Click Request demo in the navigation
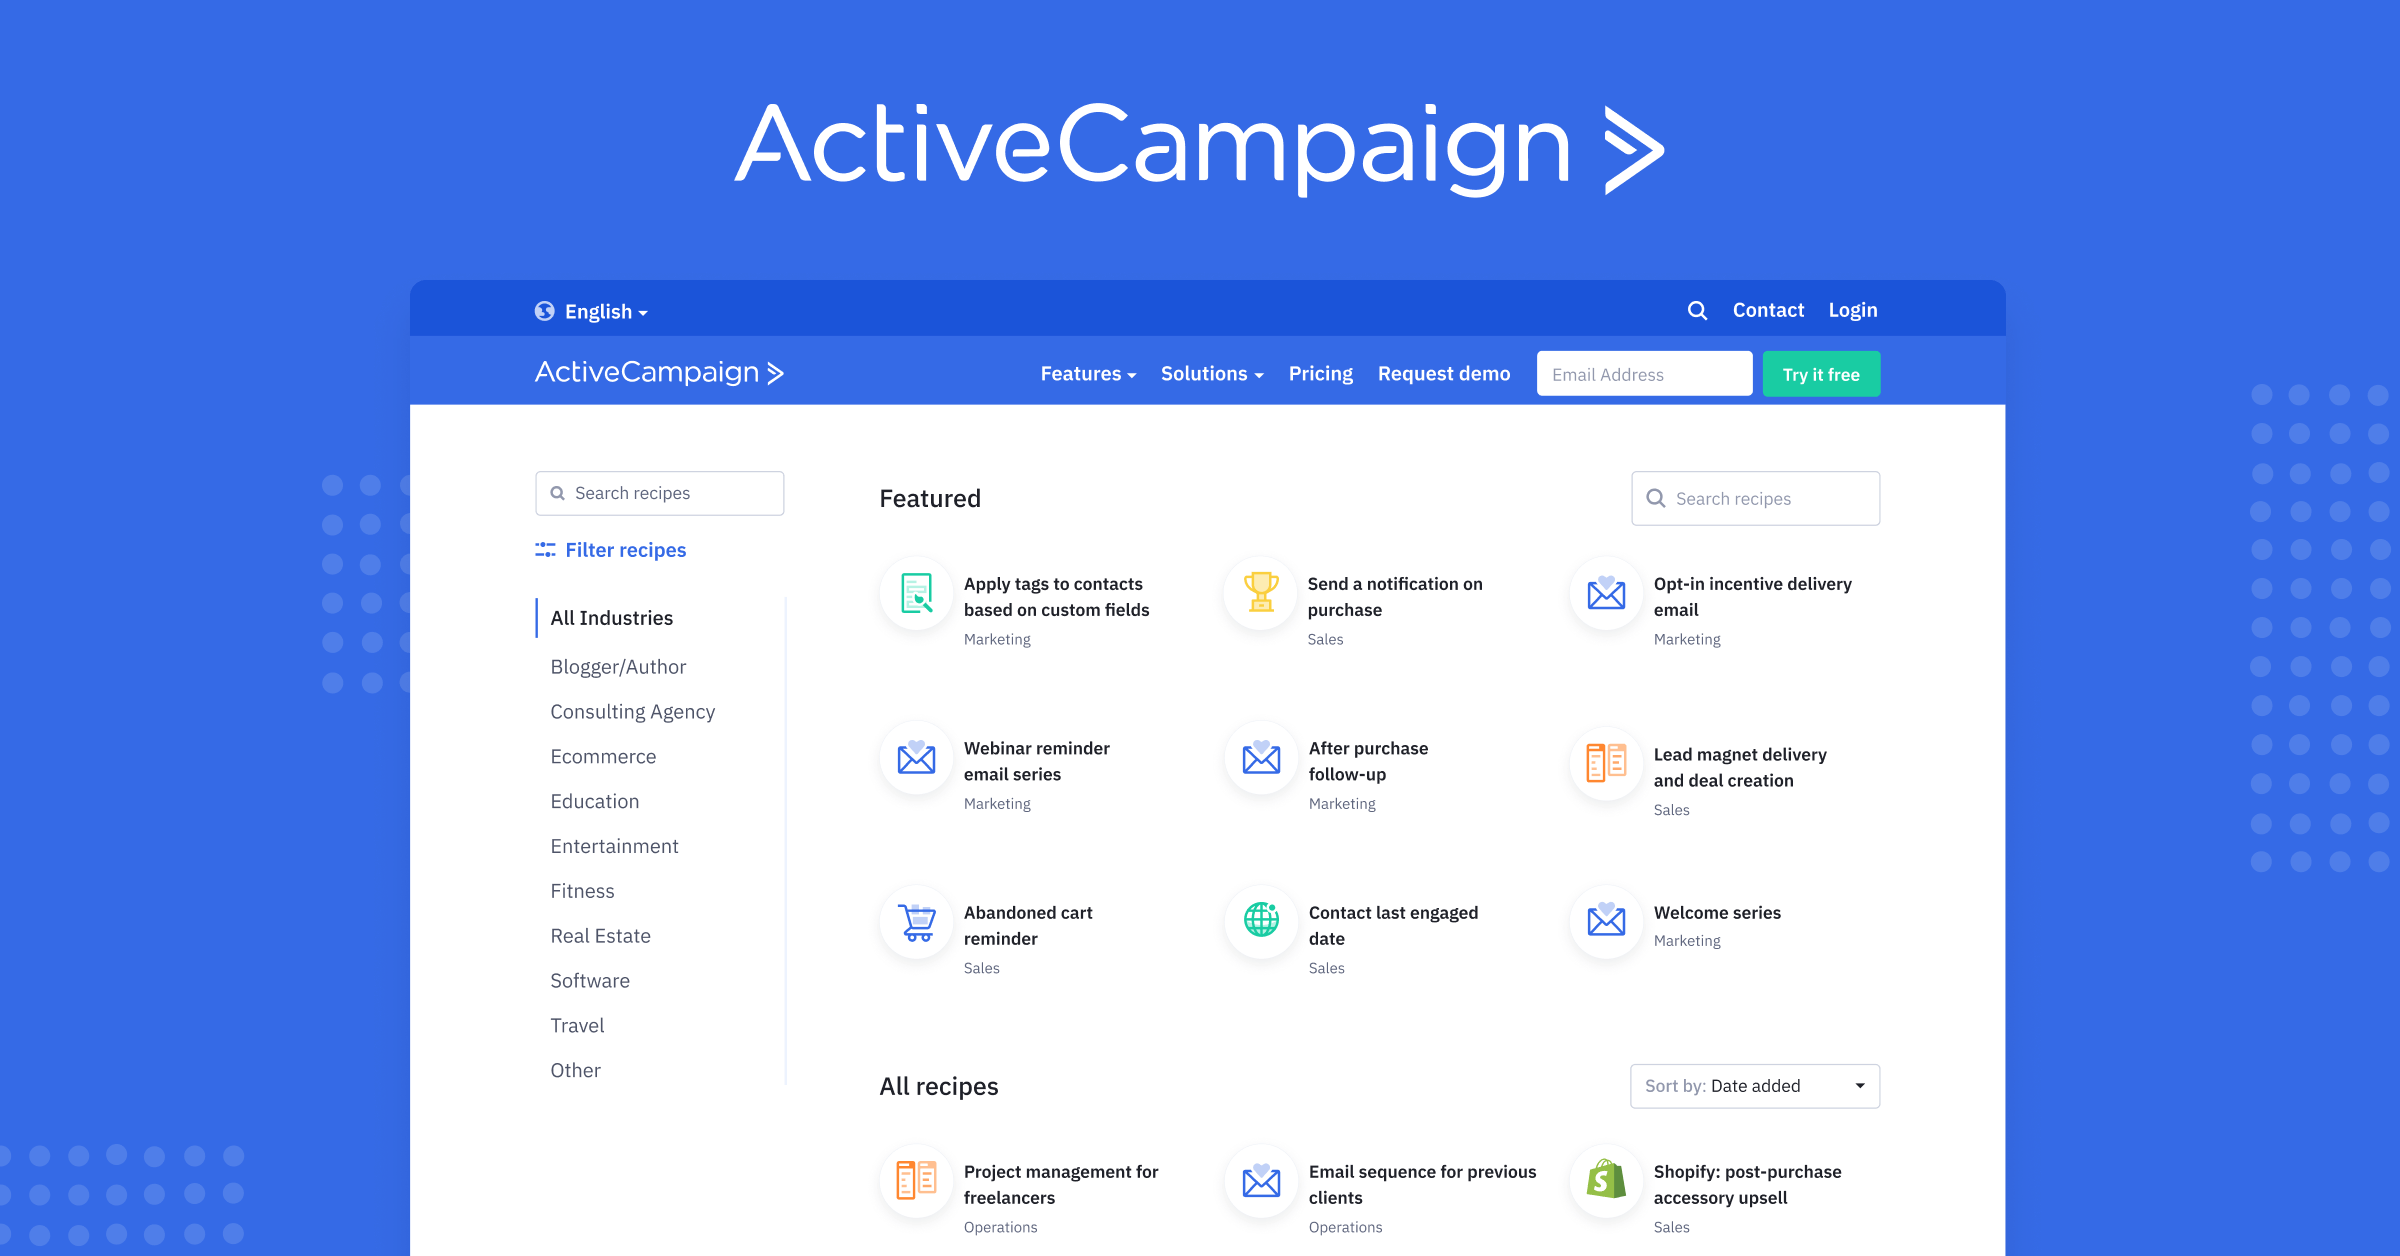The image size is (2400, 1256). coord(1443,373)
